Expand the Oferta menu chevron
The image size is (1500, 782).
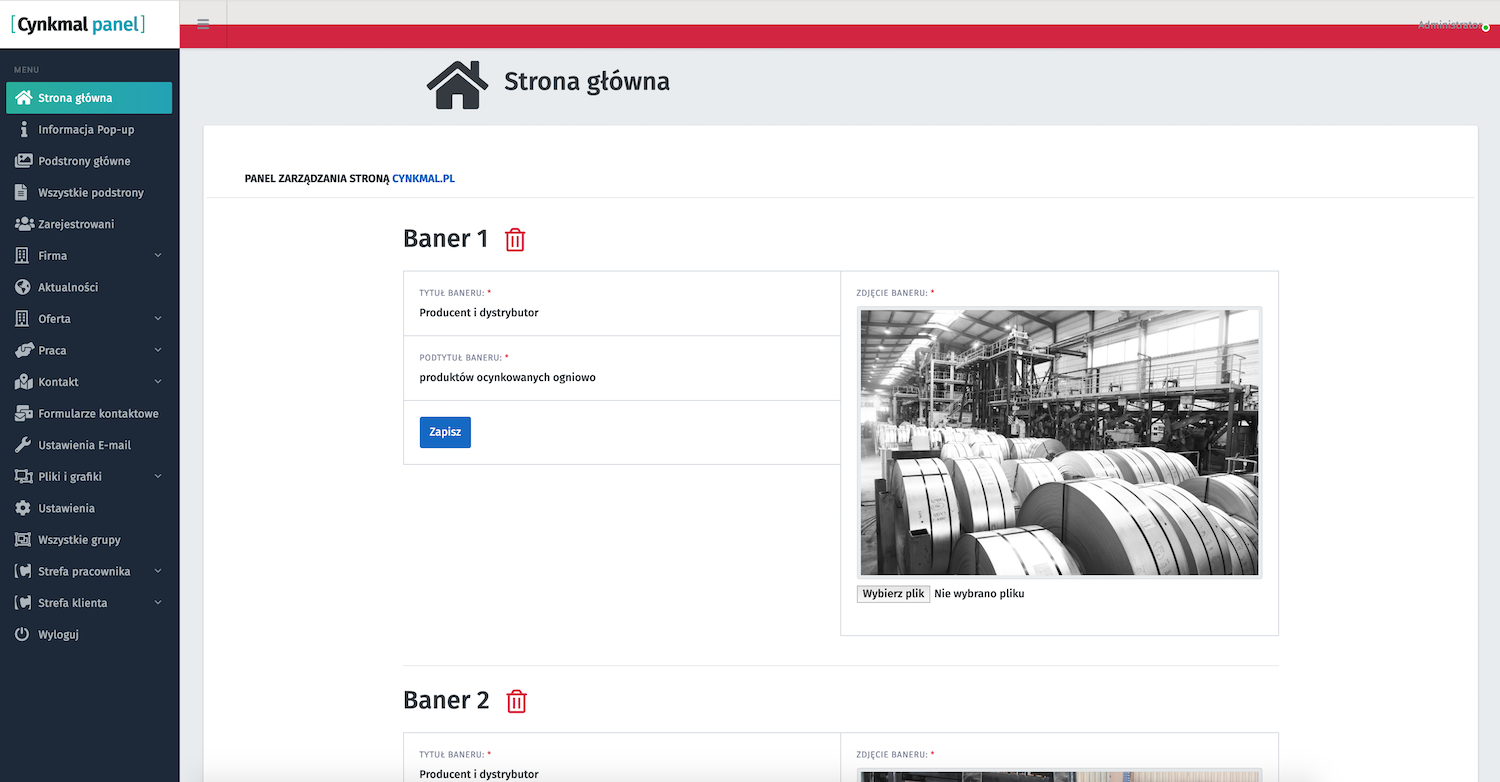[158, 319]
